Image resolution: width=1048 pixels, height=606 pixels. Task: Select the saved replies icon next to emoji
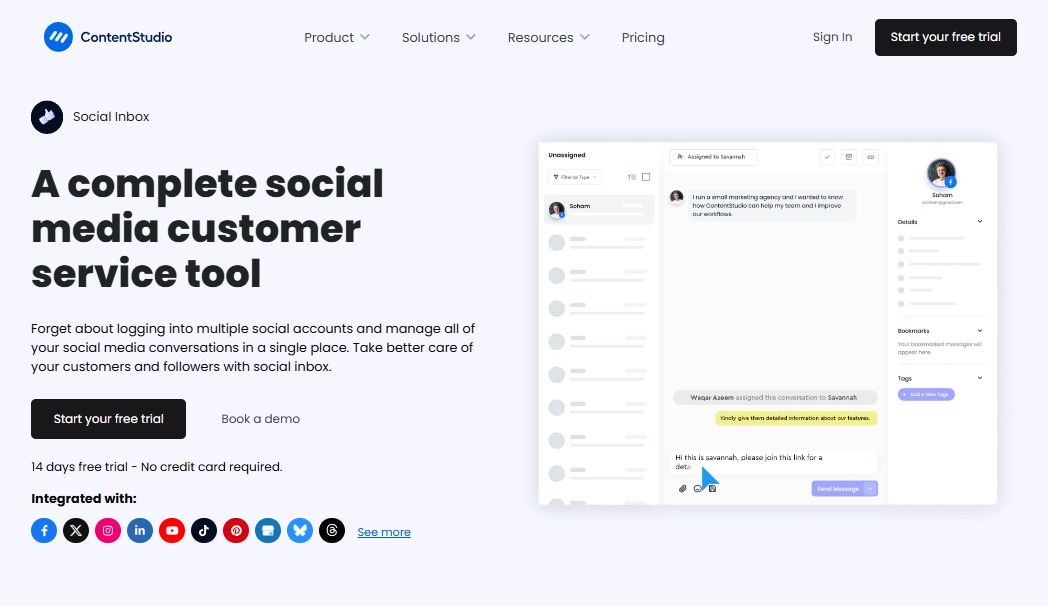click(711, 488)
